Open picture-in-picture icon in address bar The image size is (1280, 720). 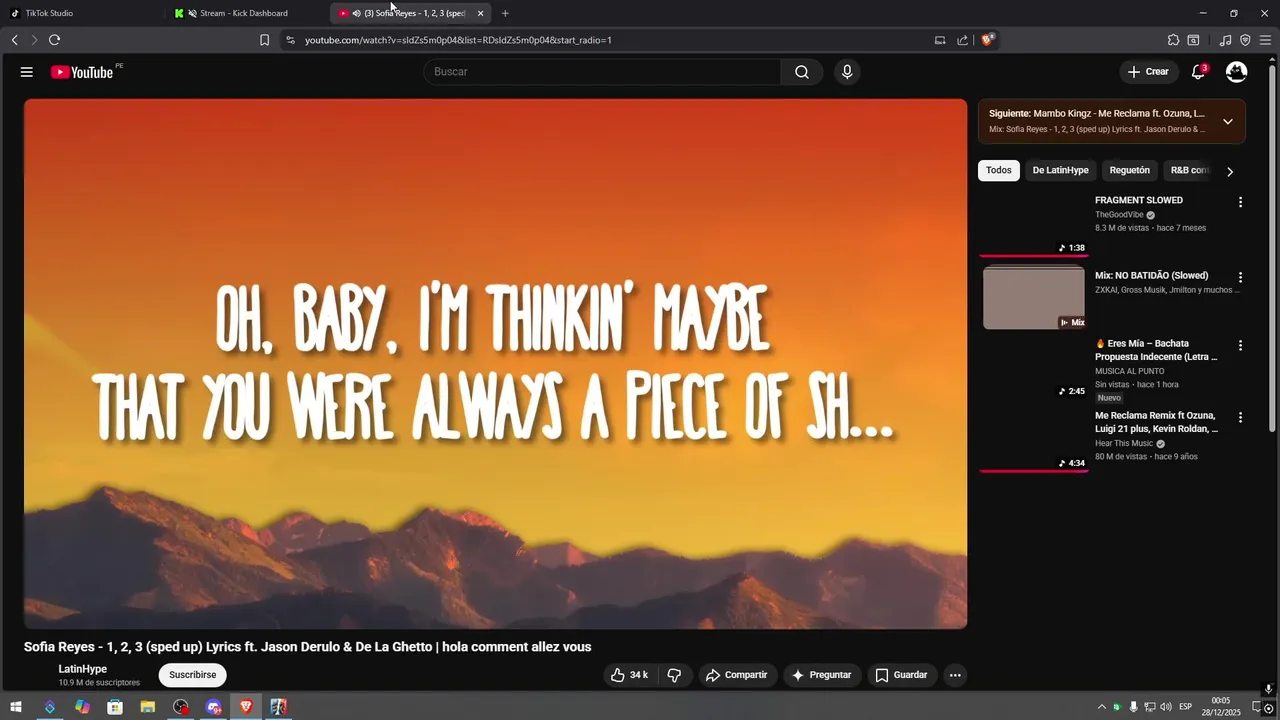[x=940, y=40]
